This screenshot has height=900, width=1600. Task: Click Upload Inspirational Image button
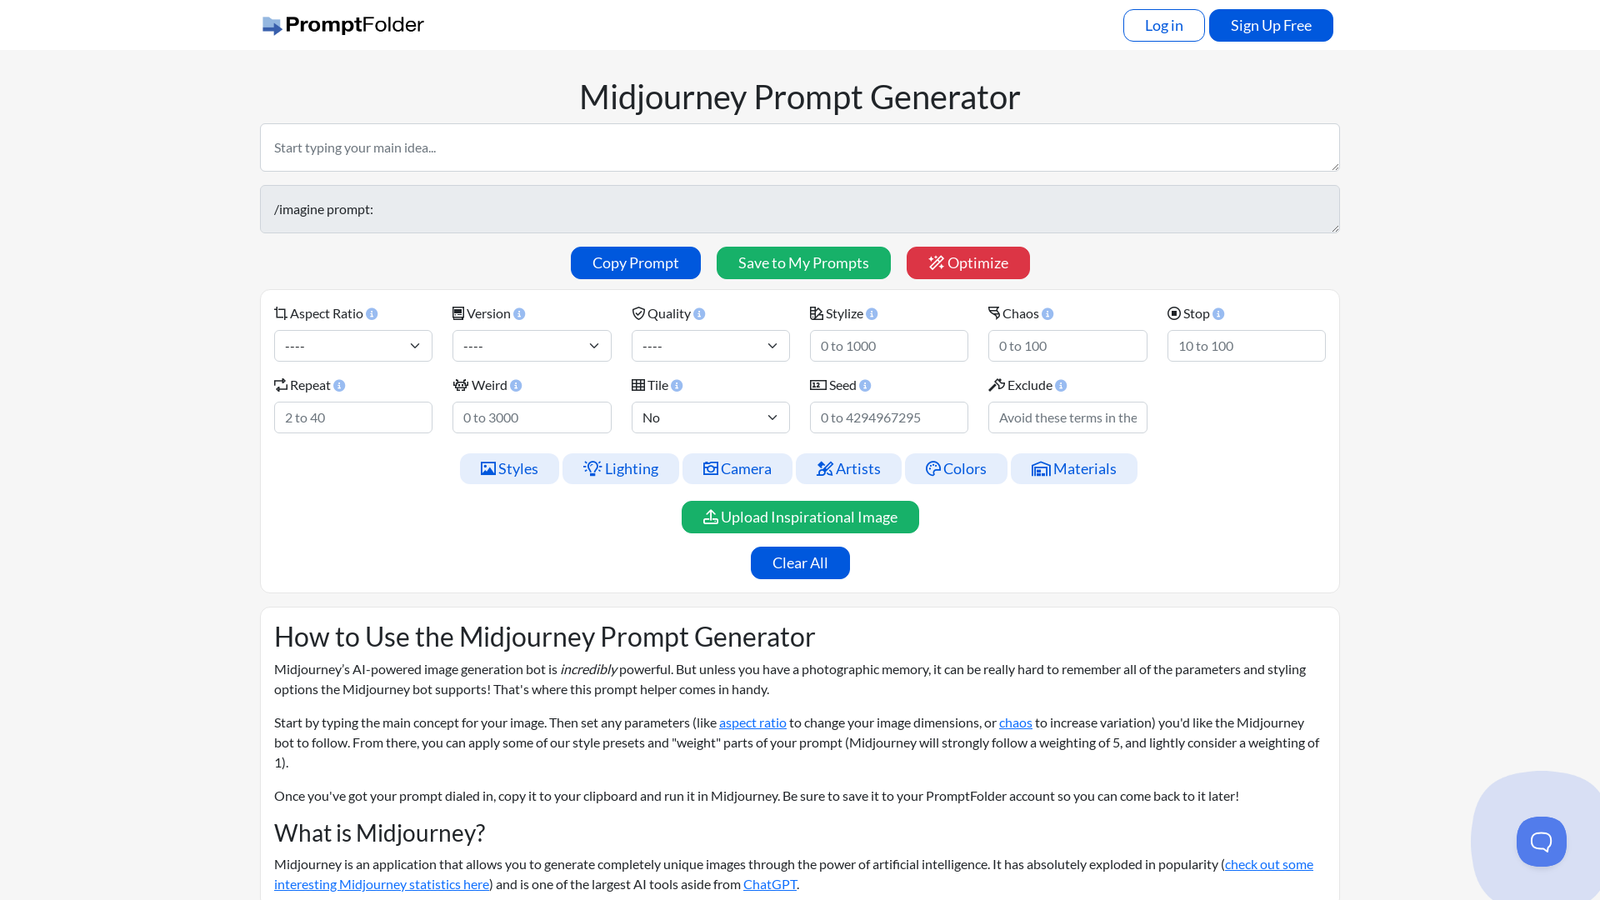click(800, 517)
